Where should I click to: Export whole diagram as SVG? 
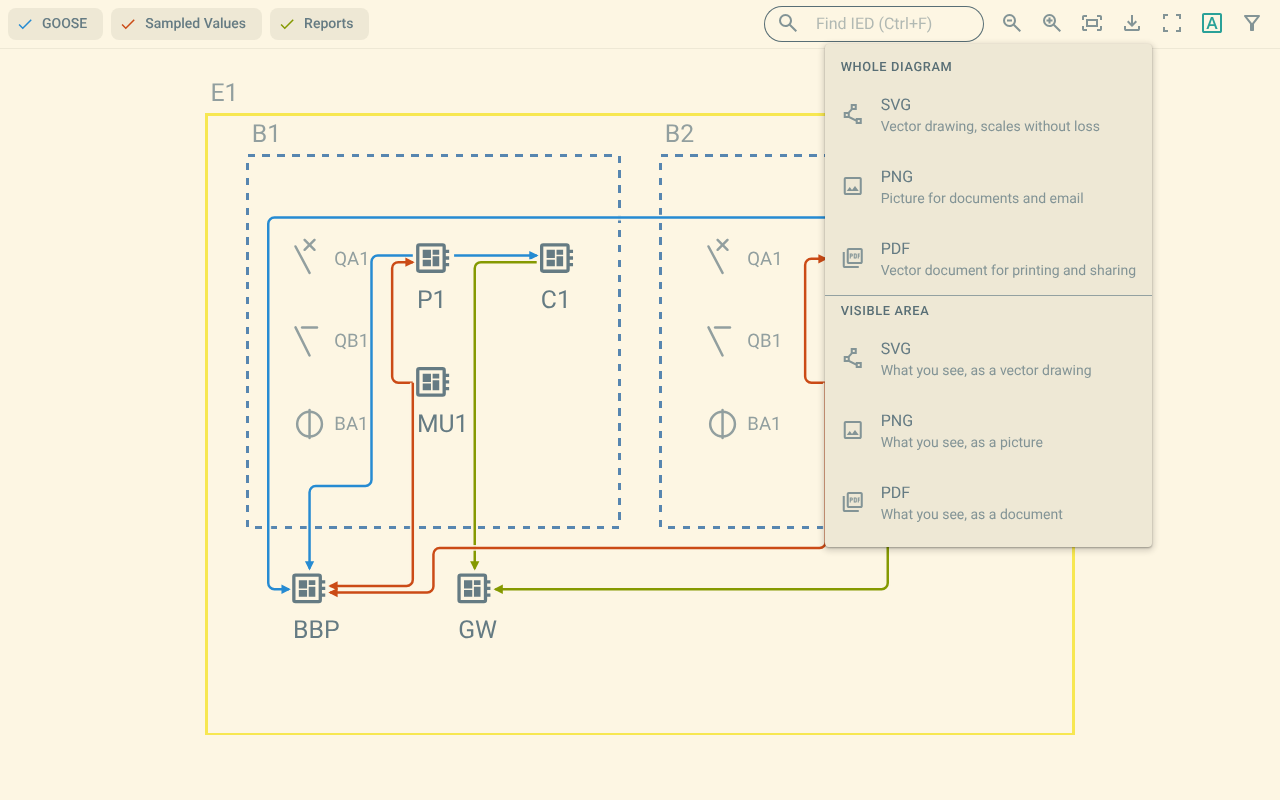[988, 115]
